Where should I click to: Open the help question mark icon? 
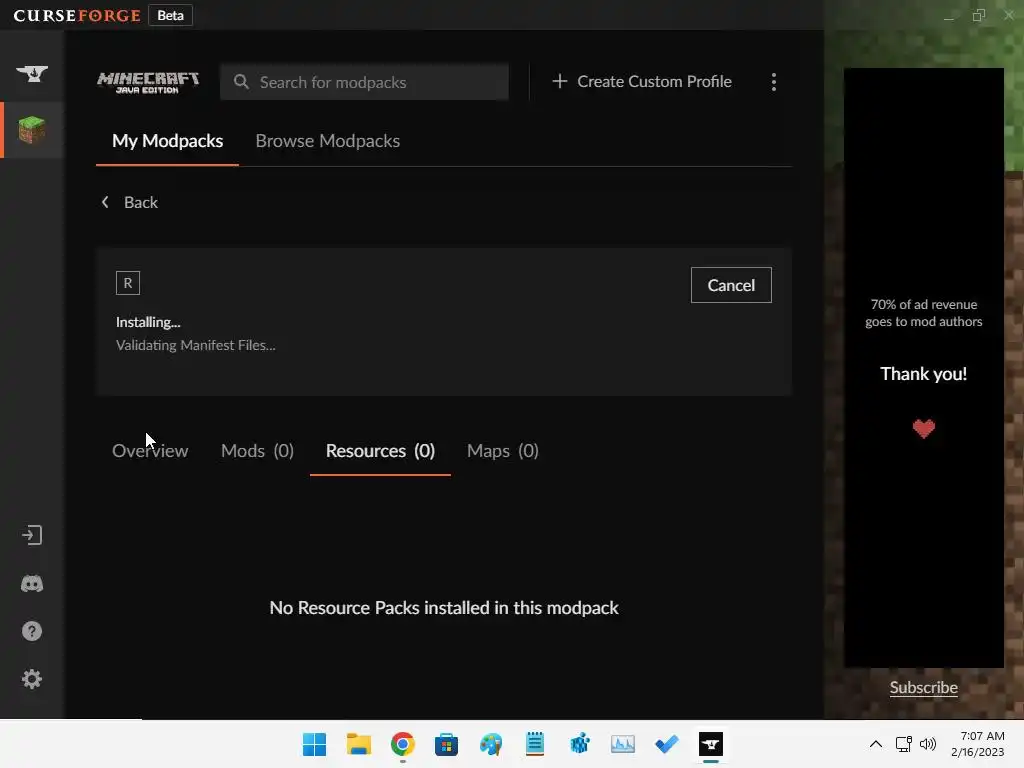point(32,631)
